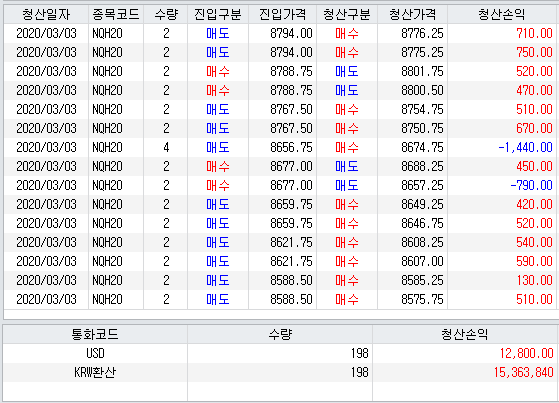559x403 pixels.
Task: Sort by 청산일자 column header
Action: click(x=46, y=14)
